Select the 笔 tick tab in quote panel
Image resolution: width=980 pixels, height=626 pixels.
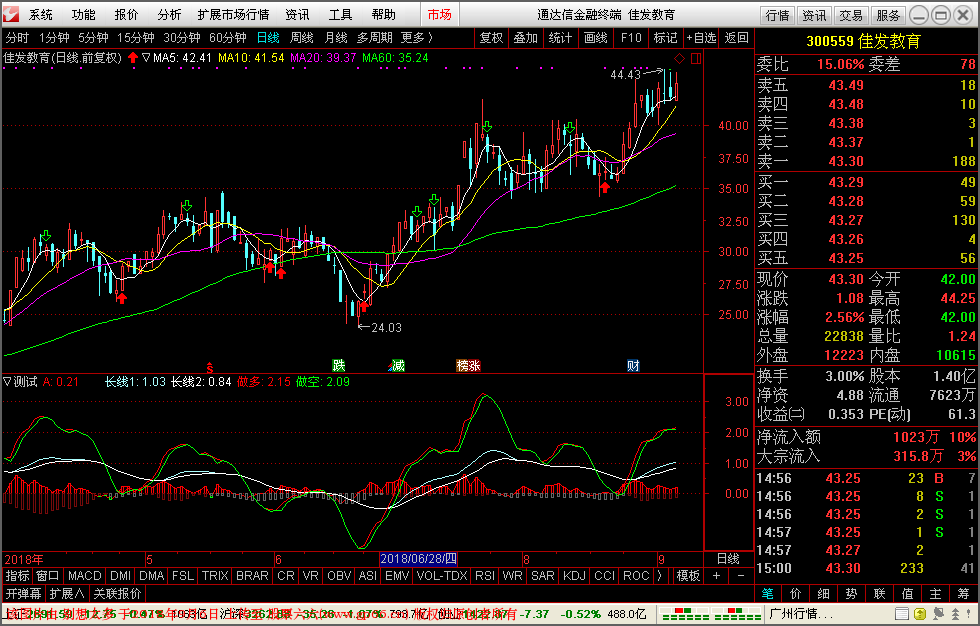pos(768,593)
